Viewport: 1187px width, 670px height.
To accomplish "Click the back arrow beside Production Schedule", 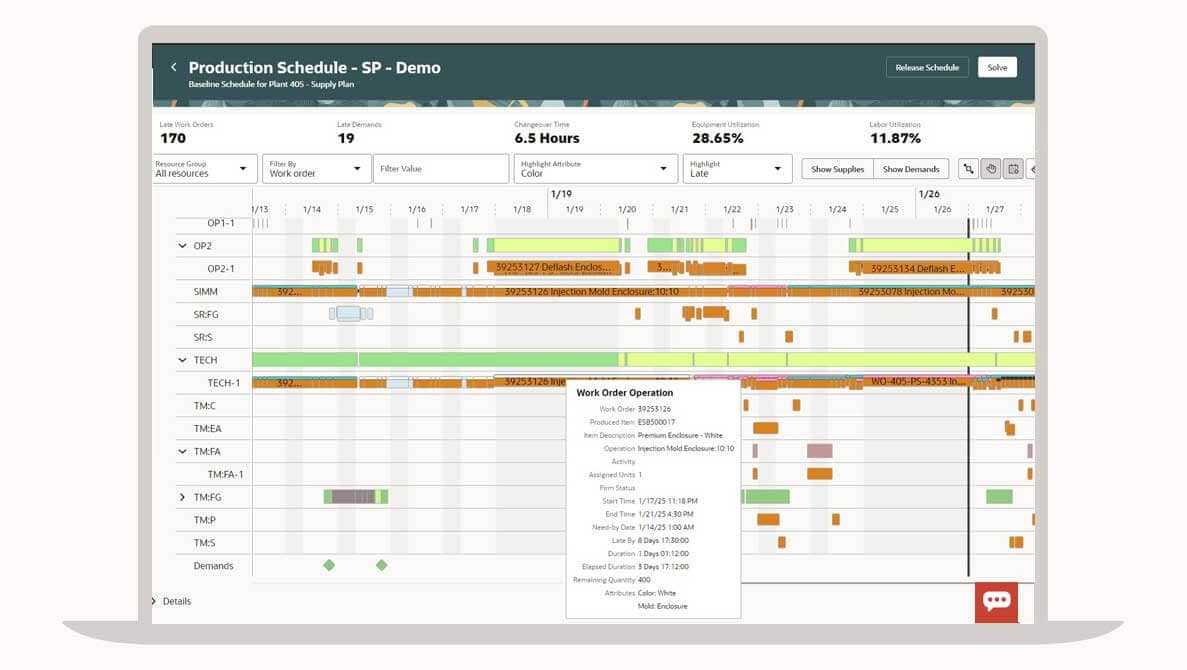I will 174,68.
